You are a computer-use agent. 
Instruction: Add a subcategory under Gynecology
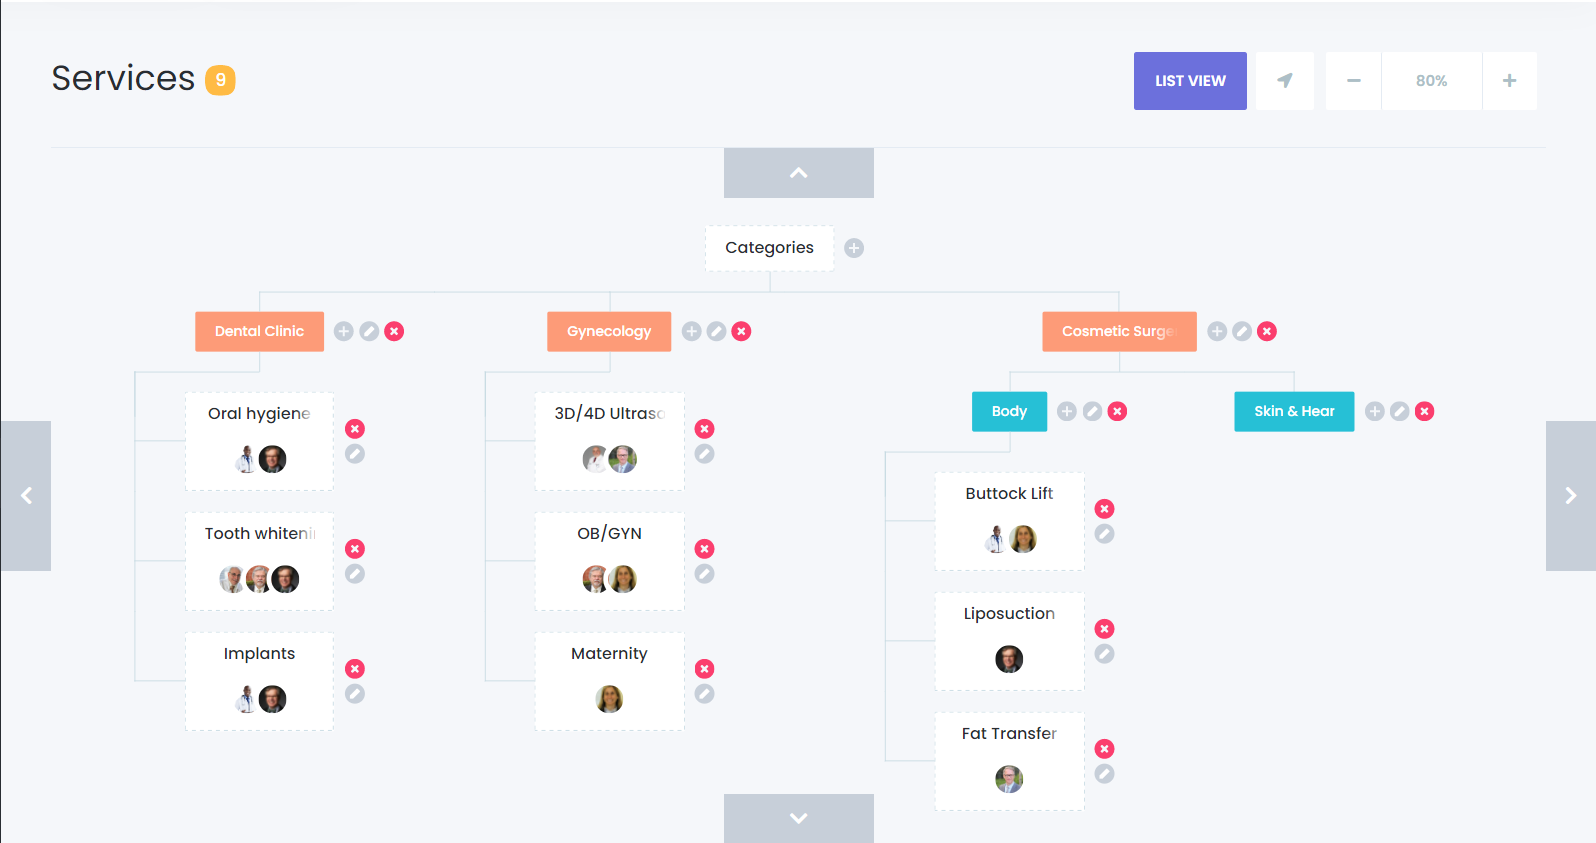click(691, 331)
